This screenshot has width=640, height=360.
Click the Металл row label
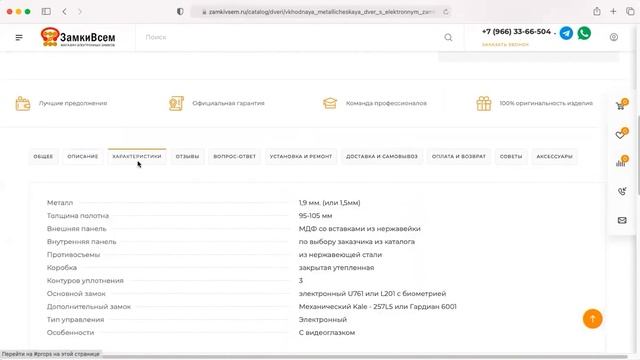point(60,202)
